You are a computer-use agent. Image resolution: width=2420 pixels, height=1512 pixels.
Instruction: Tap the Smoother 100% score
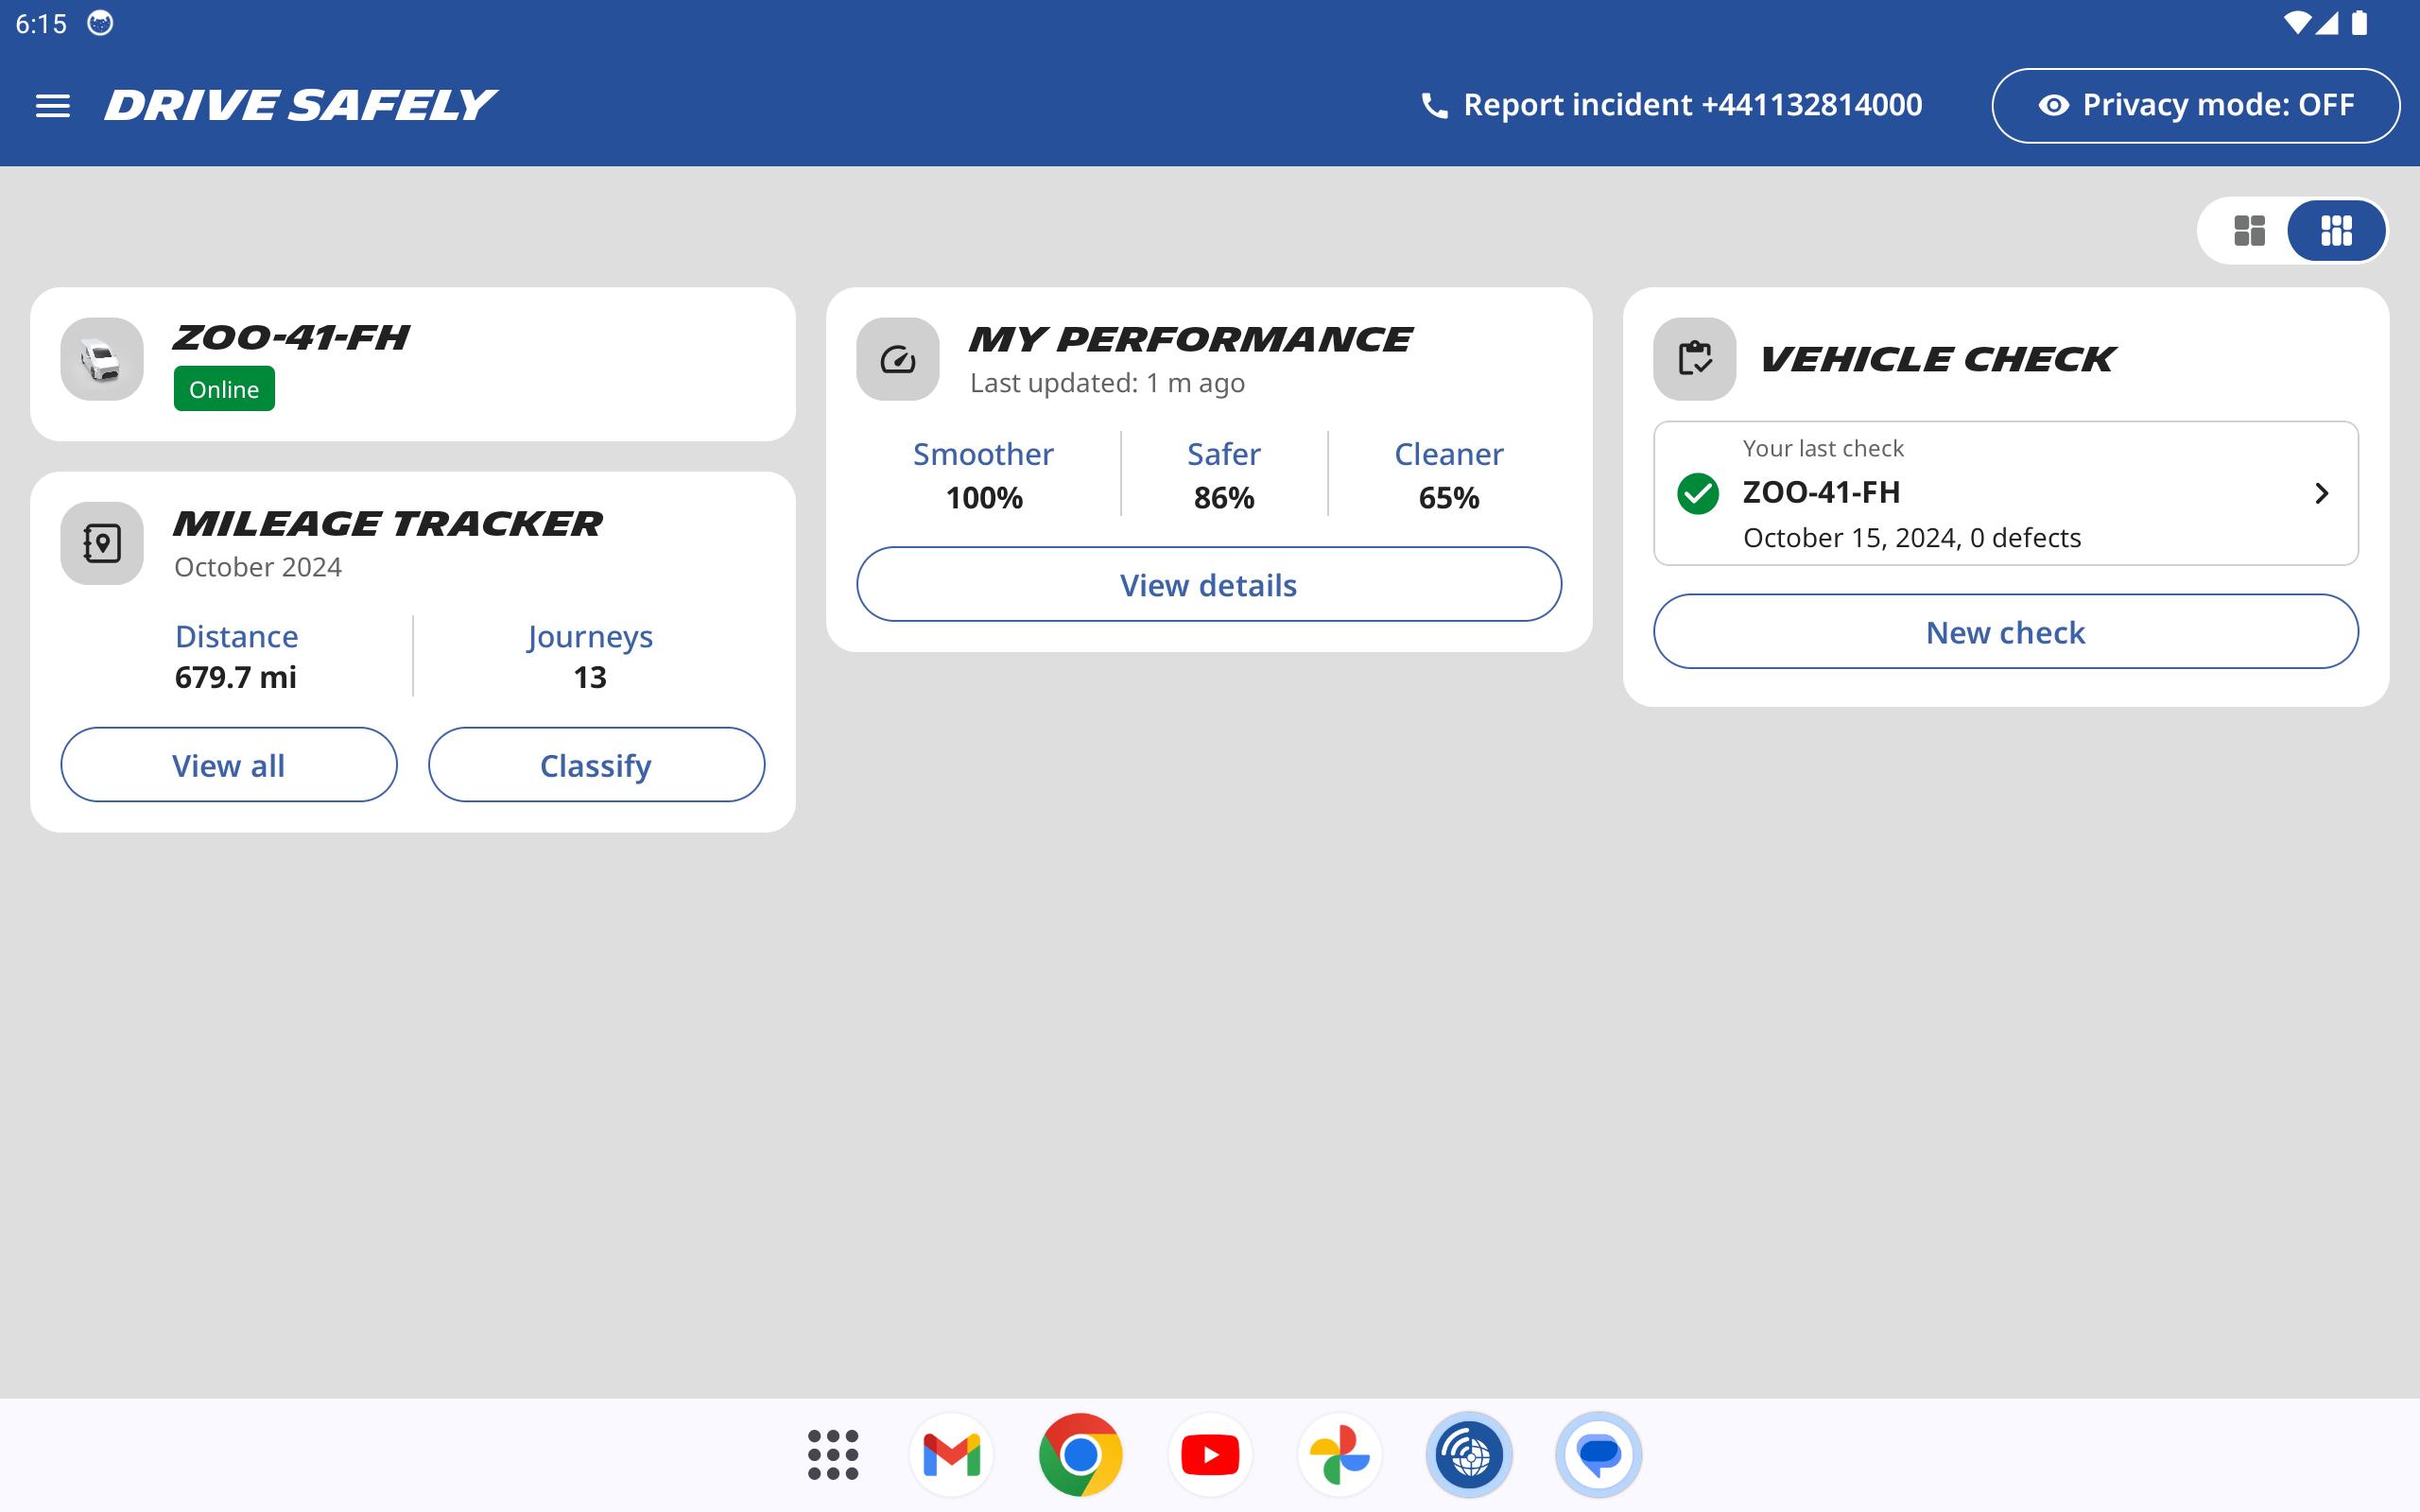984,475
